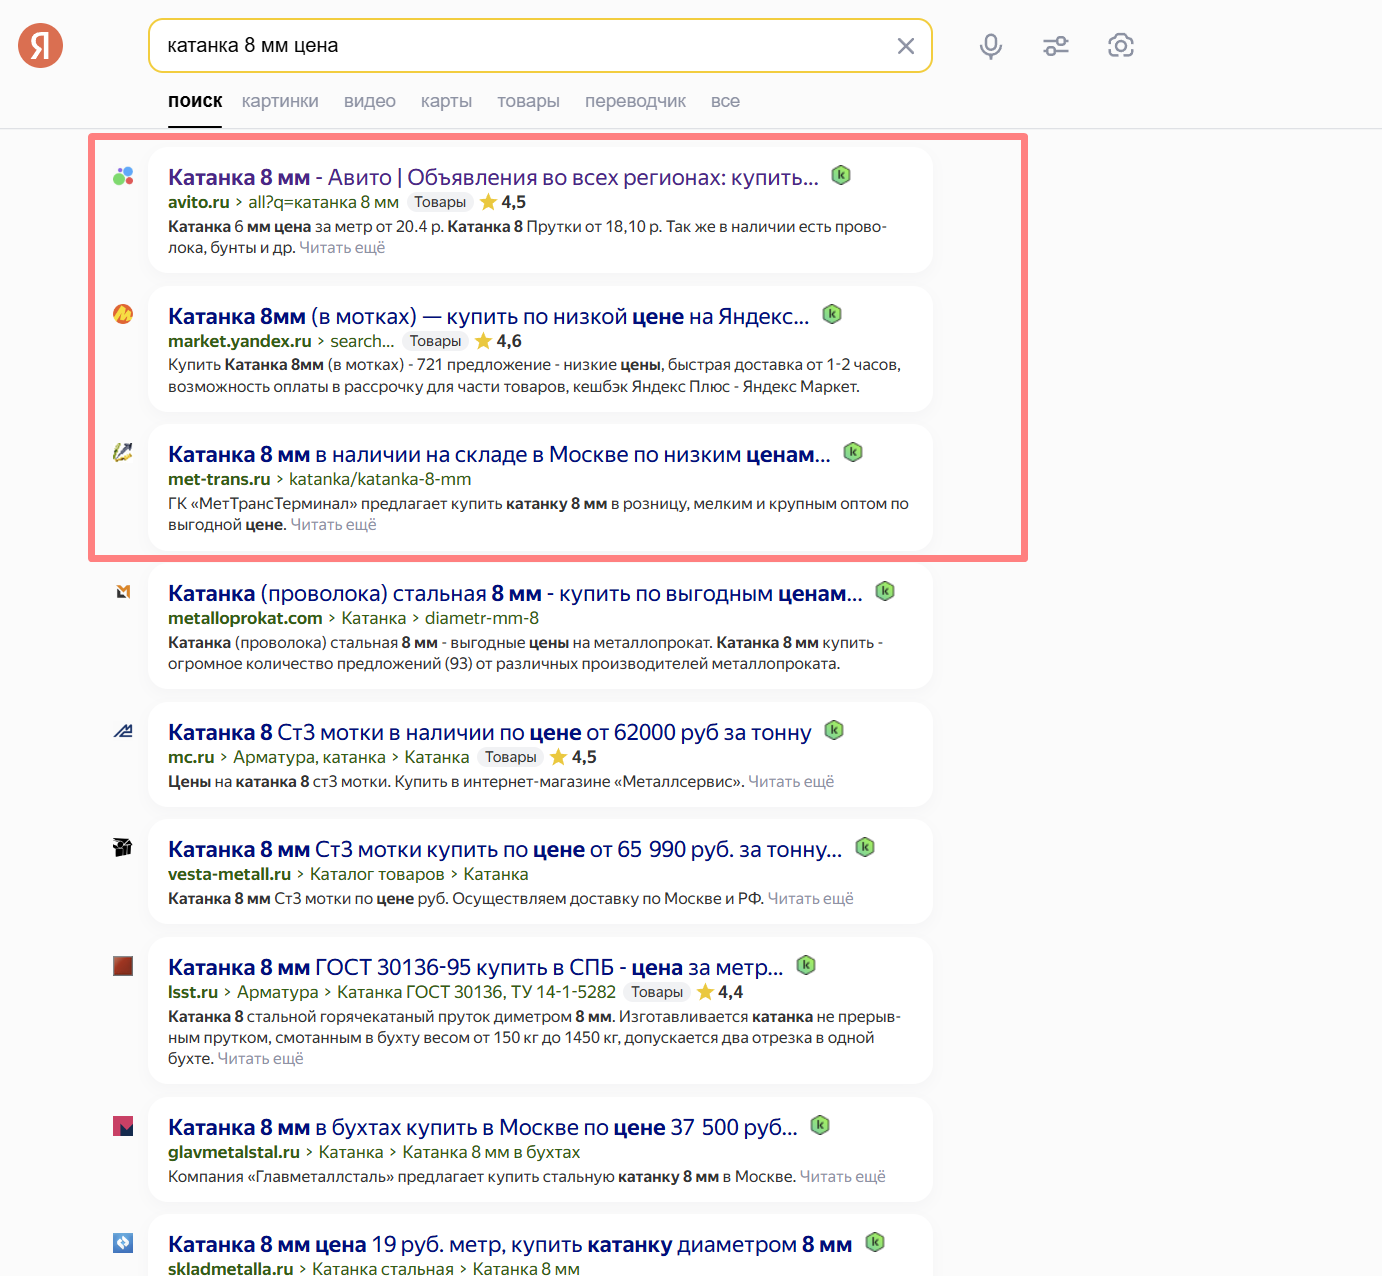The width and height of the screenshot is (1382, 1276).
Task: Open 'Катанка 8 мм - Авито' result title
Action: 493,177
